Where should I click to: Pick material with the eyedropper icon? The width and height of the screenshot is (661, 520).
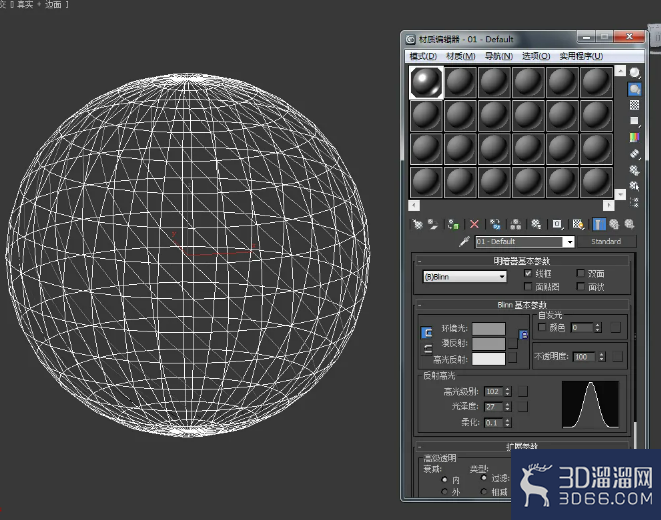[x=464, y=241]
